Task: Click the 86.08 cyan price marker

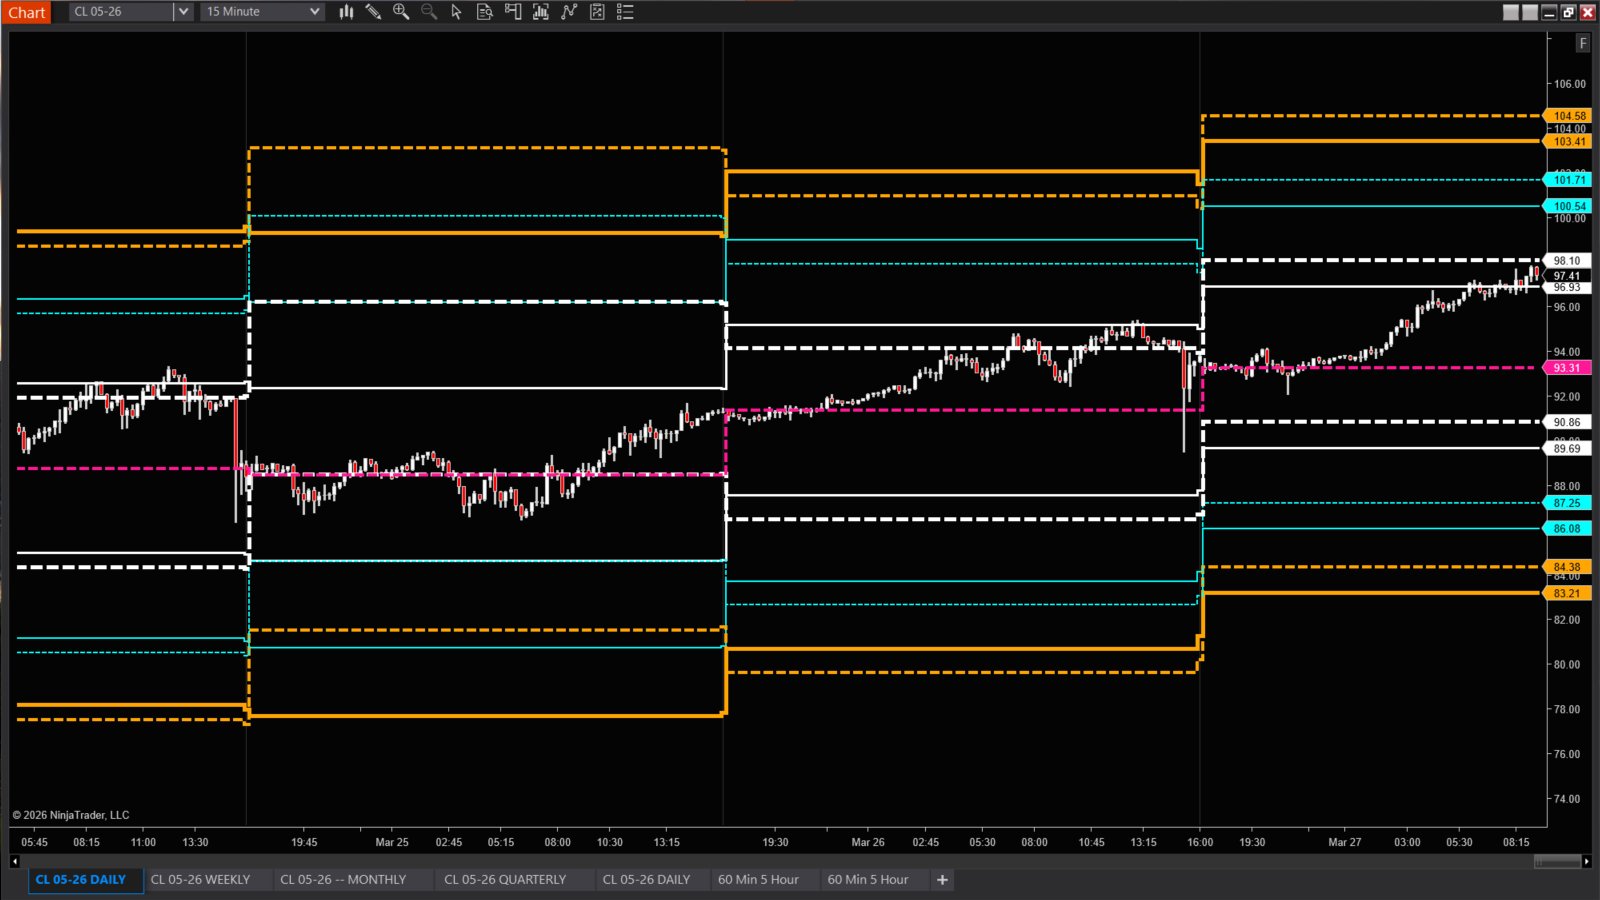Action: pos(1568,529)
